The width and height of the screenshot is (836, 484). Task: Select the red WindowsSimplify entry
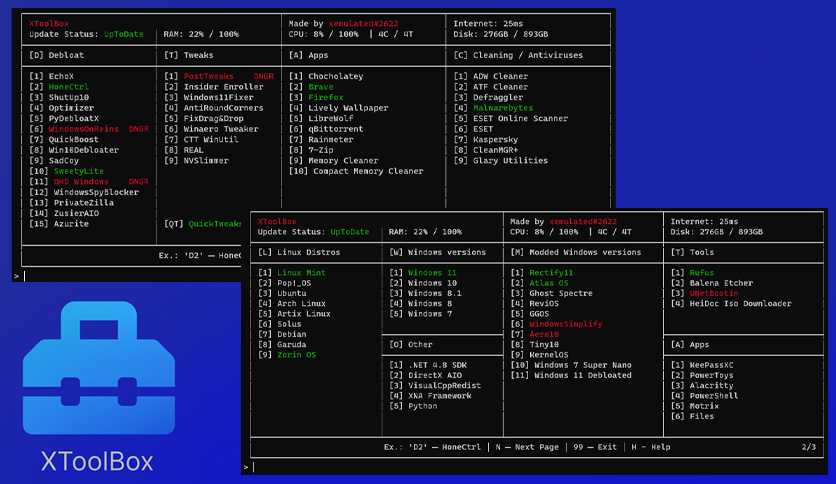coord(557,324)
